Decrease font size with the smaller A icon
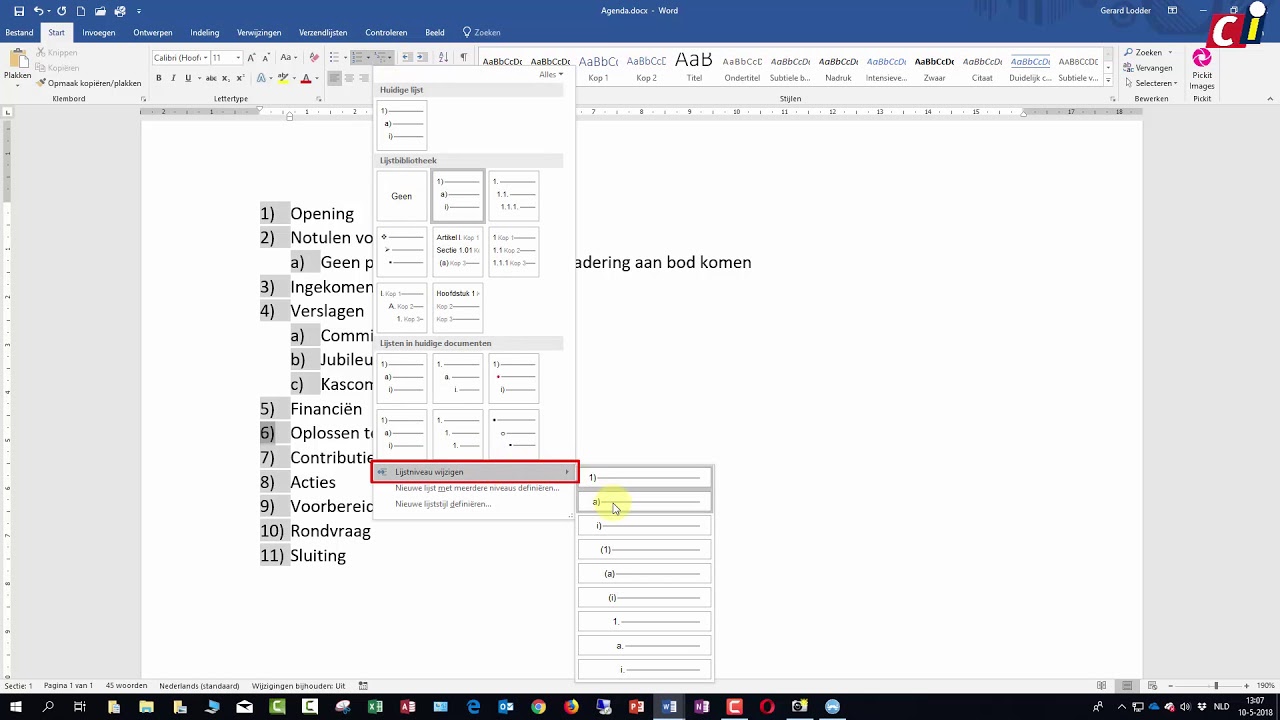The height and width of the screenshot is (720, 1280). [x=268, y=57]
